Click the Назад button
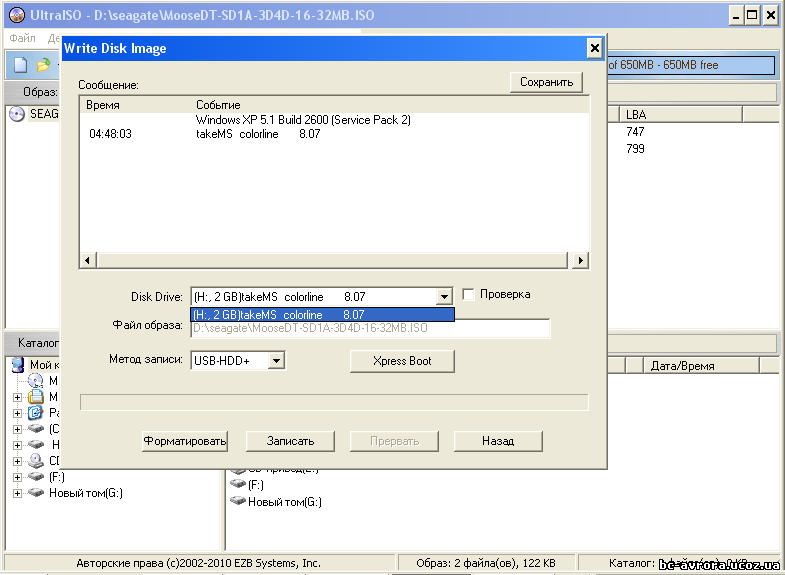The height and width of the screenshot is (575, 785). coord(498,441)
